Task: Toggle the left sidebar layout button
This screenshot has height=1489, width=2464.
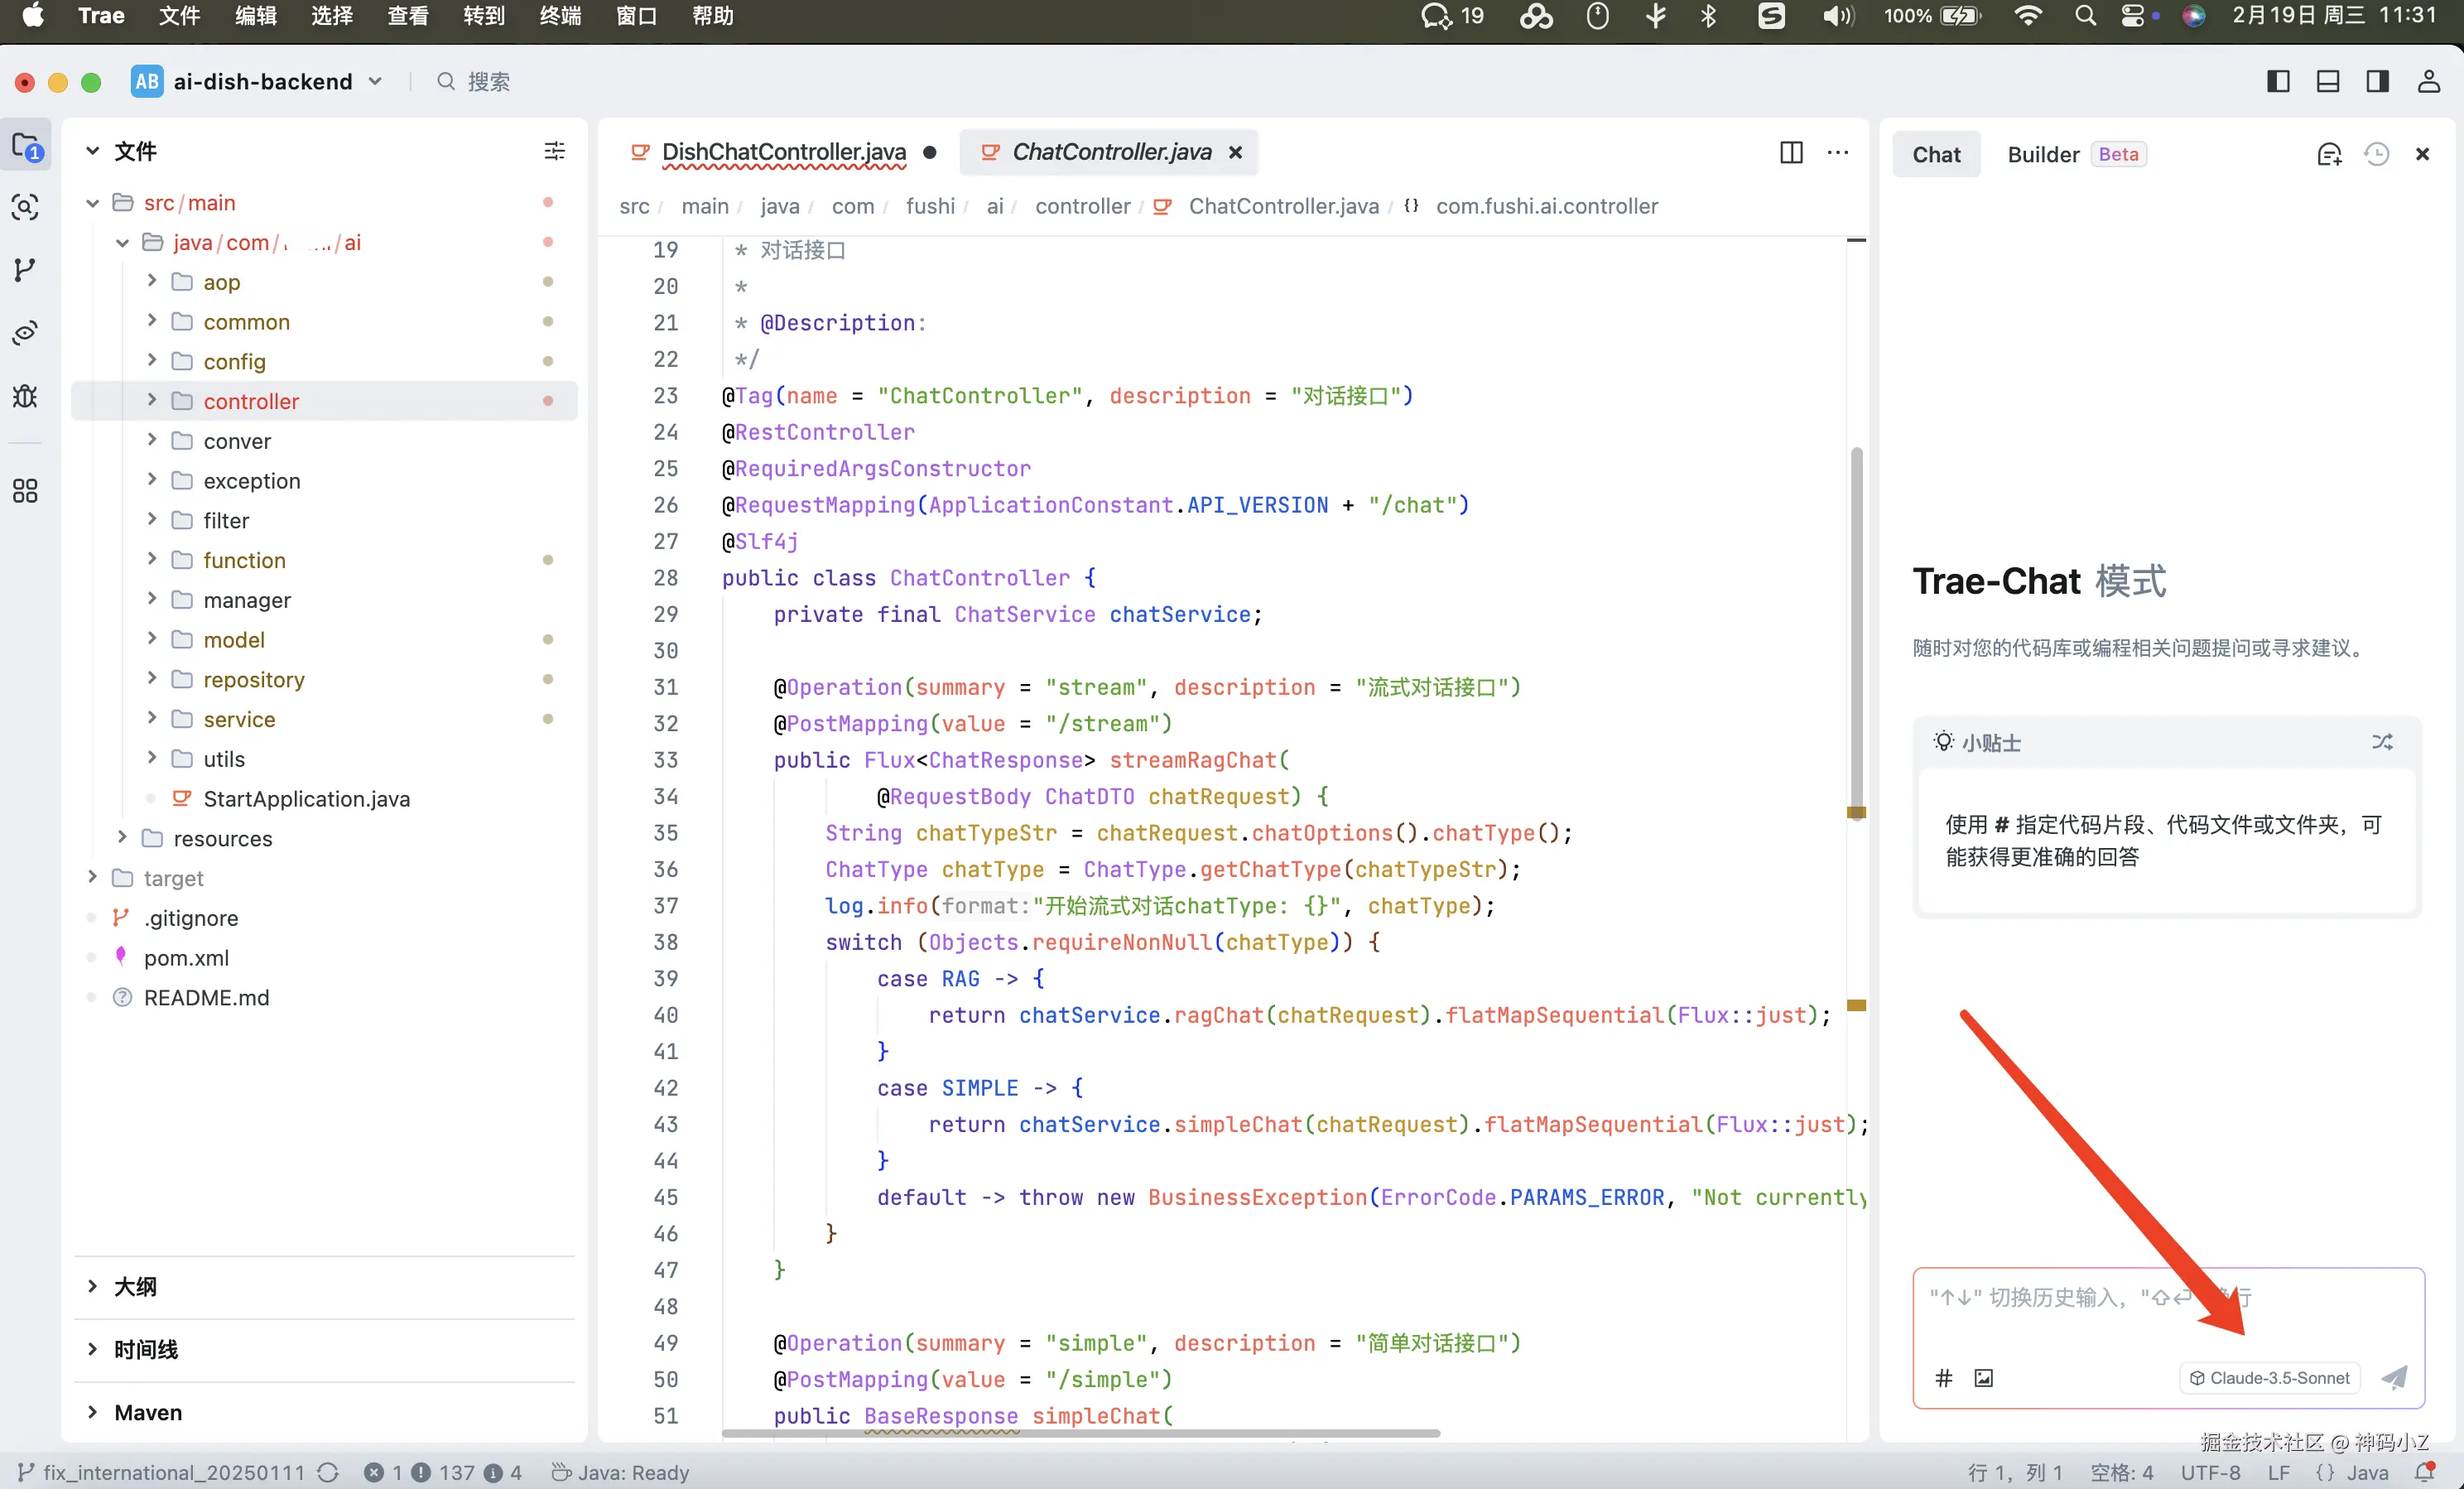Action: coord(2278,81)
